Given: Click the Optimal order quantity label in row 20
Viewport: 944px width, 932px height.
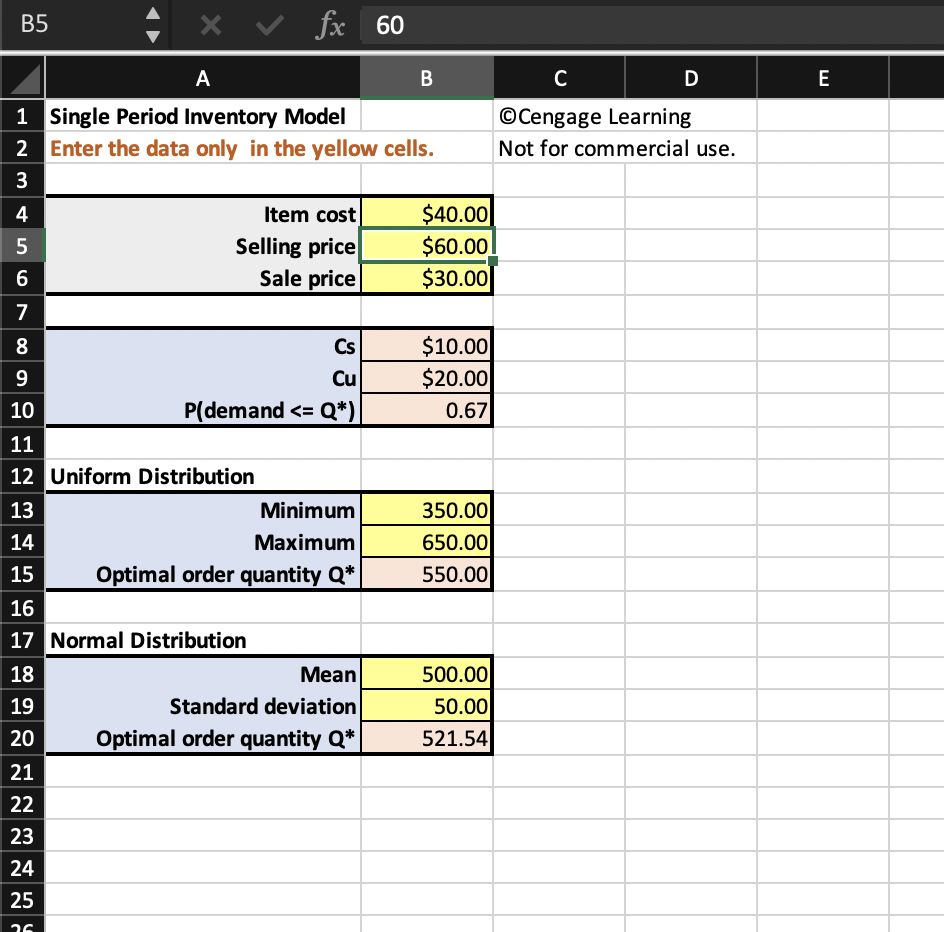Looking at the screenshot, I should coord(203,738).
